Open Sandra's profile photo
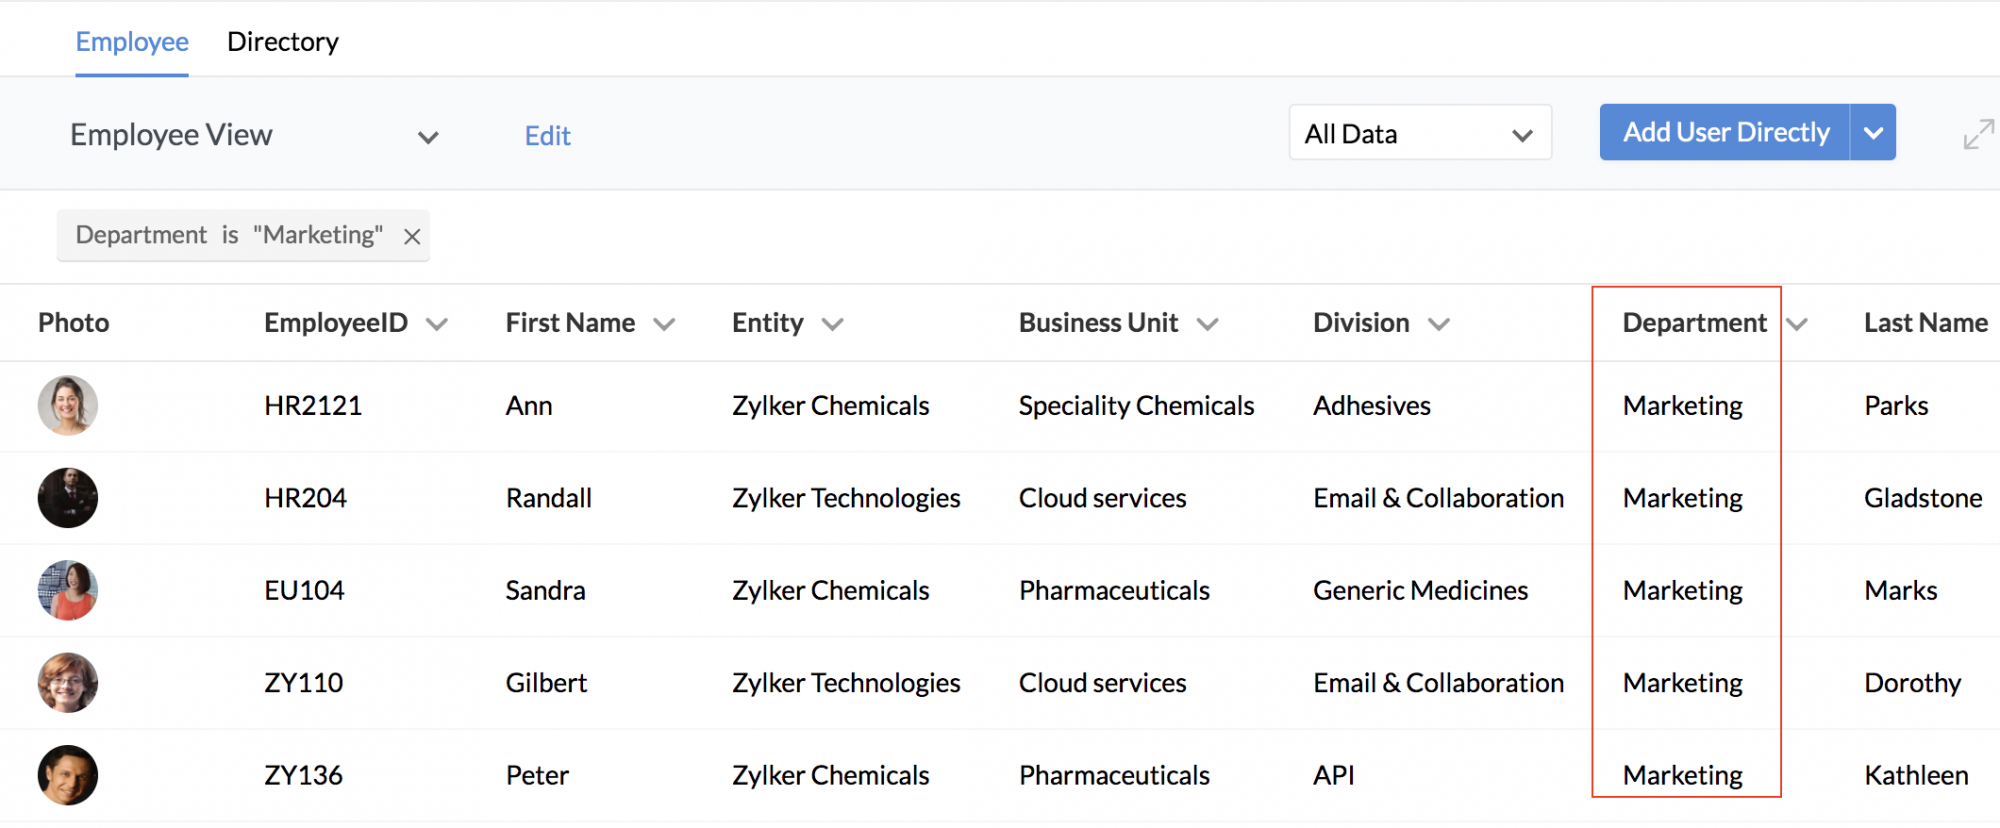The image size is (2000, 828). click(68, 590)
